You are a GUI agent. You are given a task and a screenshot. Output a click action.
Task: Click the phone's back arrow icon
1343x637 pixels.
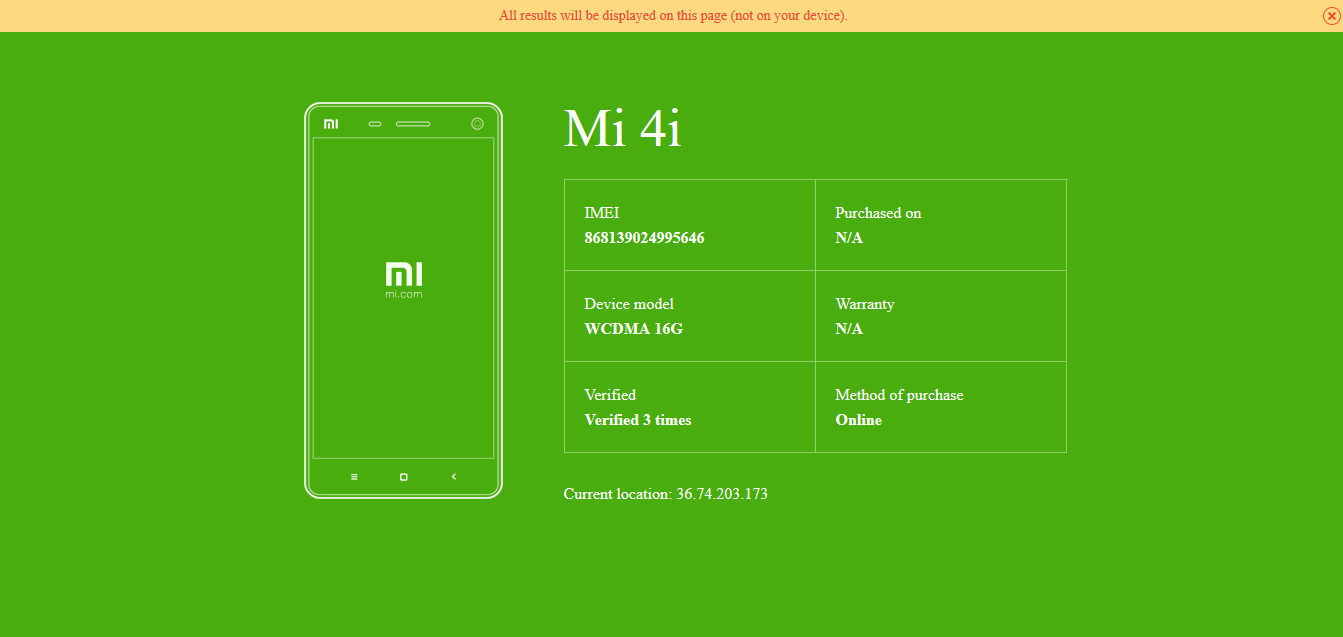[454, 477]
